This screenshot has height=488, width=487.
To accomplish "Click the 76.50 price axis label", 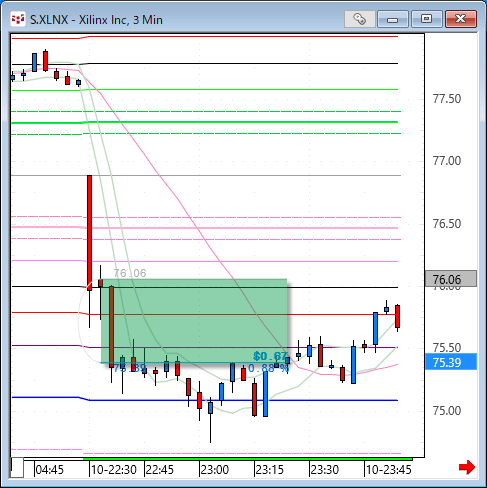I will 447,223.
